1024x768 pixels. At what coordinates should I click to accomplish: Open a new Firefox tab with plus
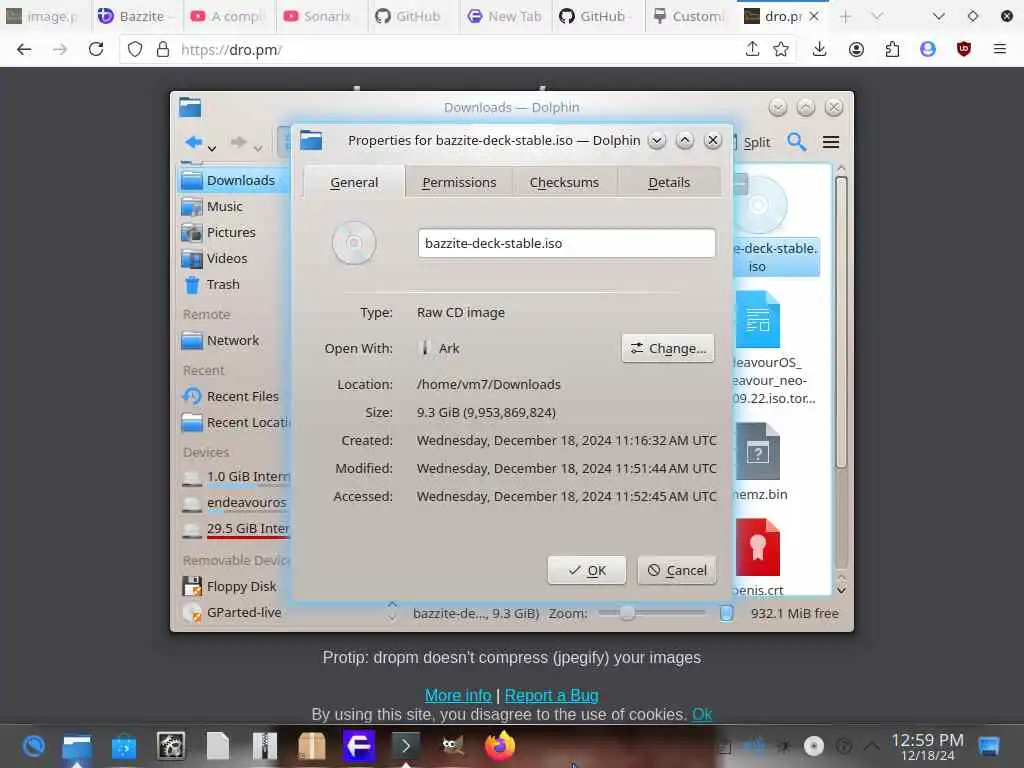coord(845,16)
